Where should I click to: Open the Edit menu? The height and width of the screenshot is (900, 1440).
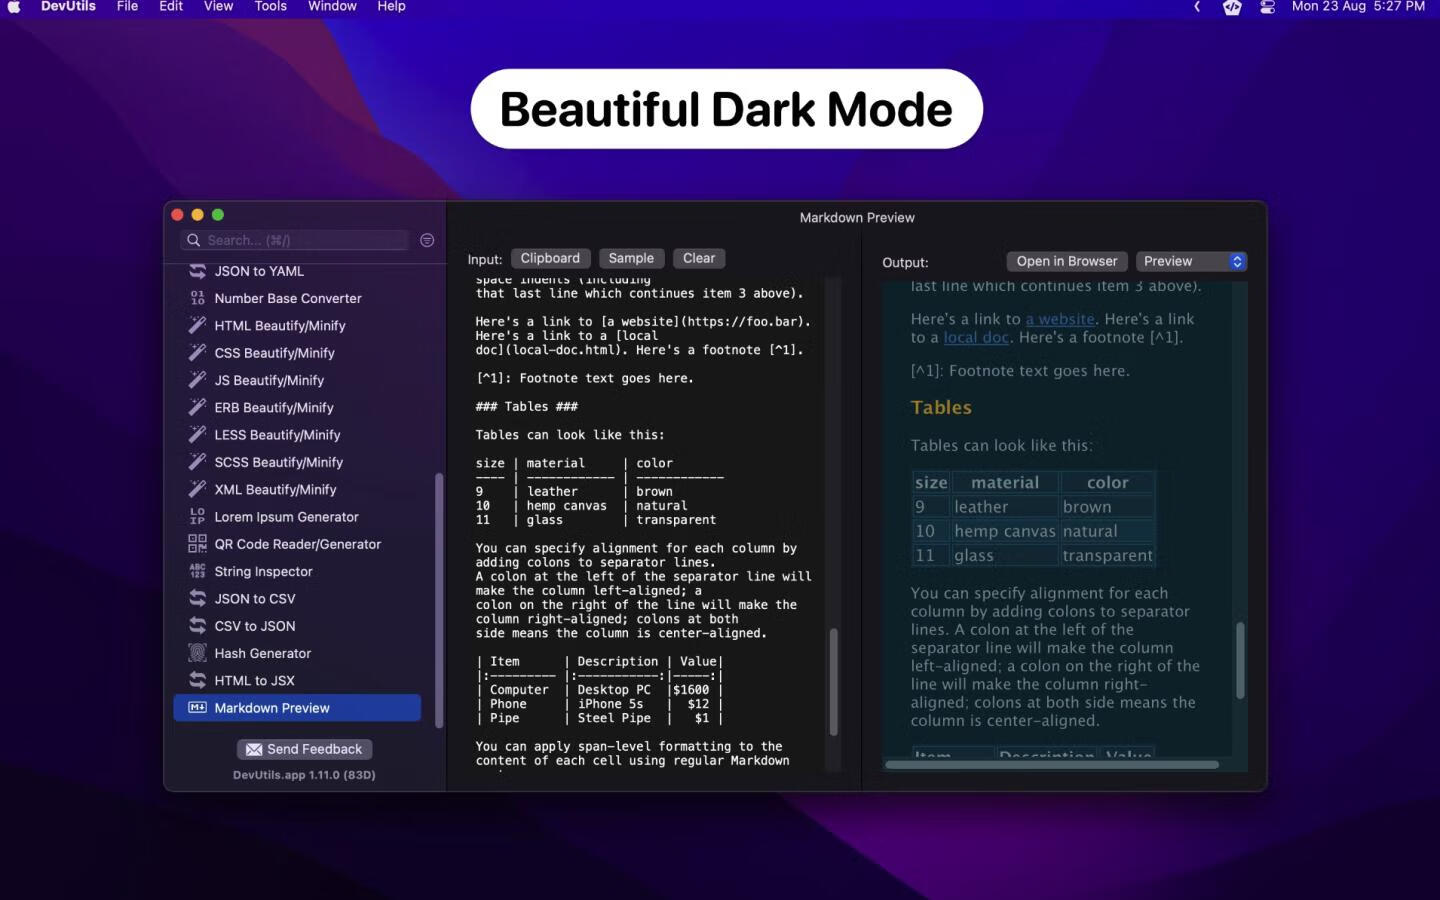click(x=171, y=6)
